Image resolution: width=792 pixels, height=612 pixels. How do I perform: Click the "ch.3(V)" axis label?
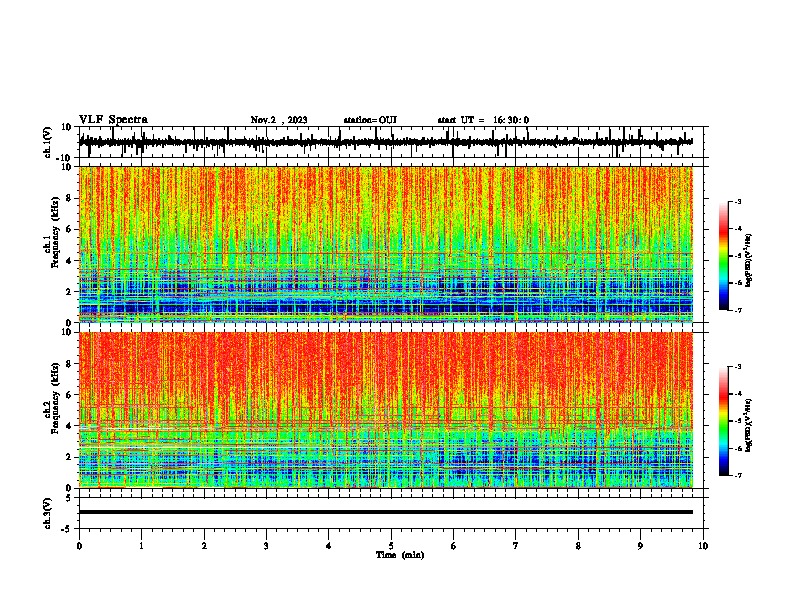coord(48,513)
